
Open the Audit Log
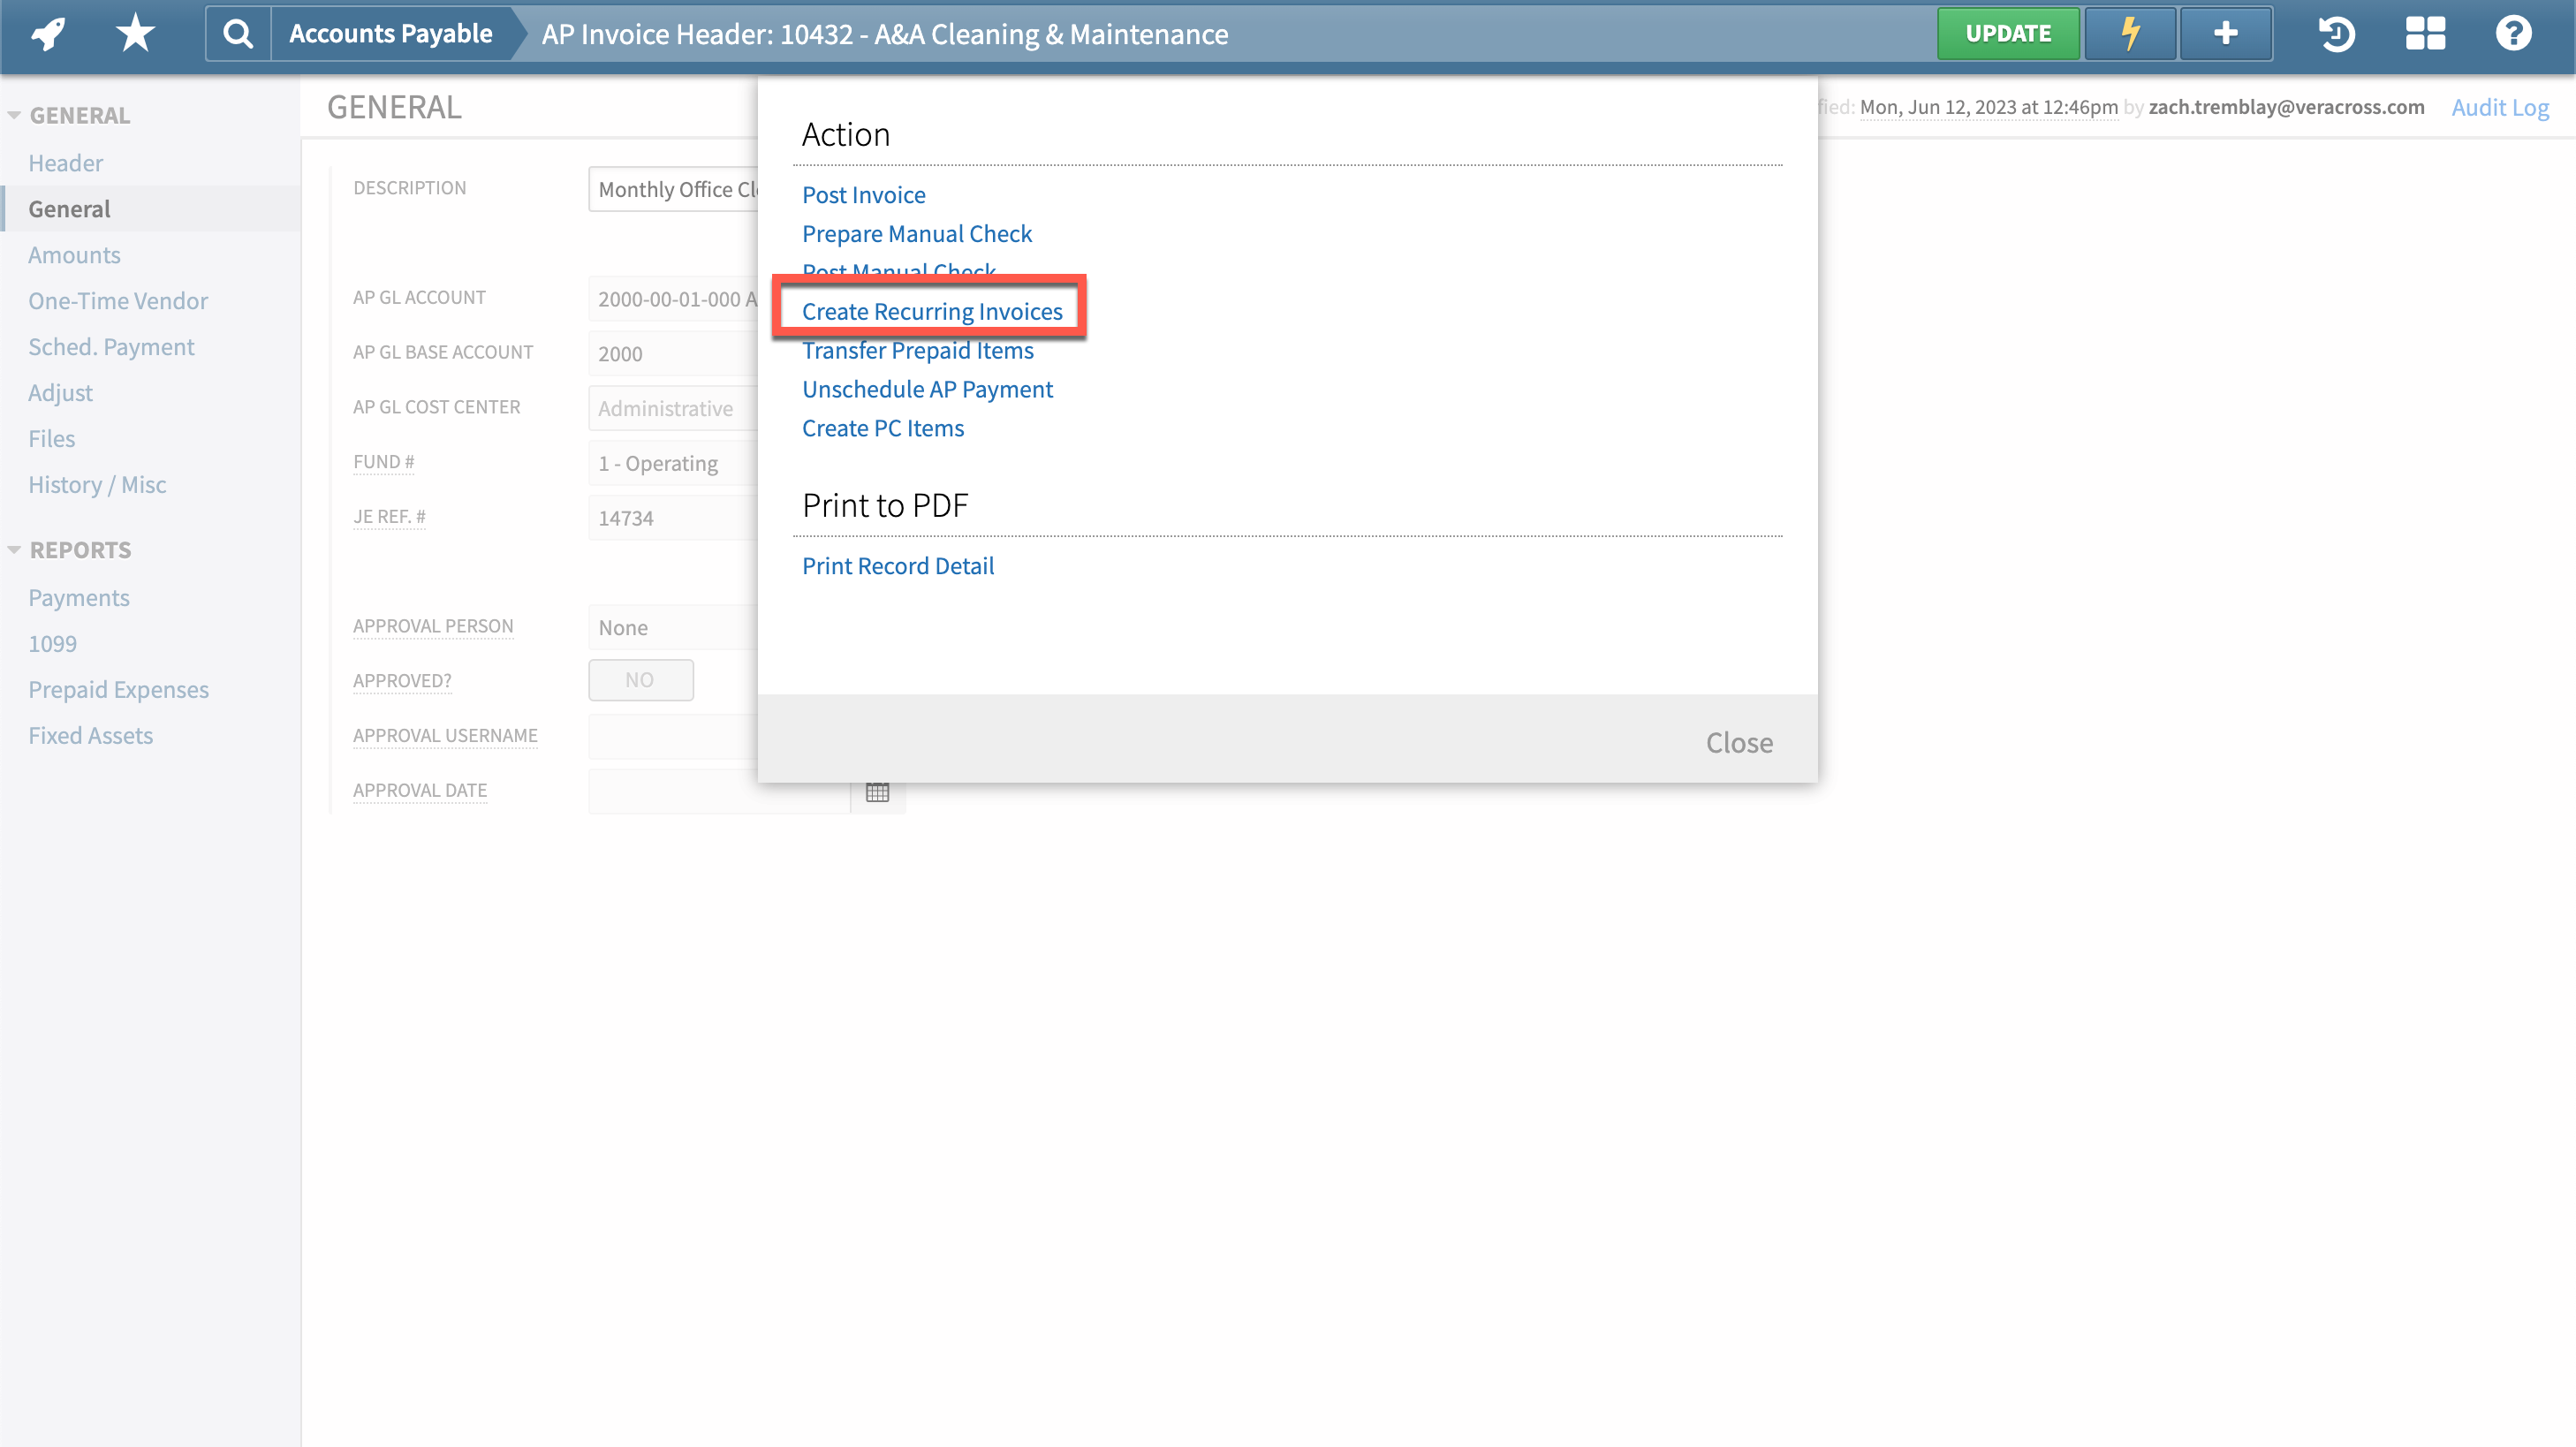click(x=2500, y=107)
